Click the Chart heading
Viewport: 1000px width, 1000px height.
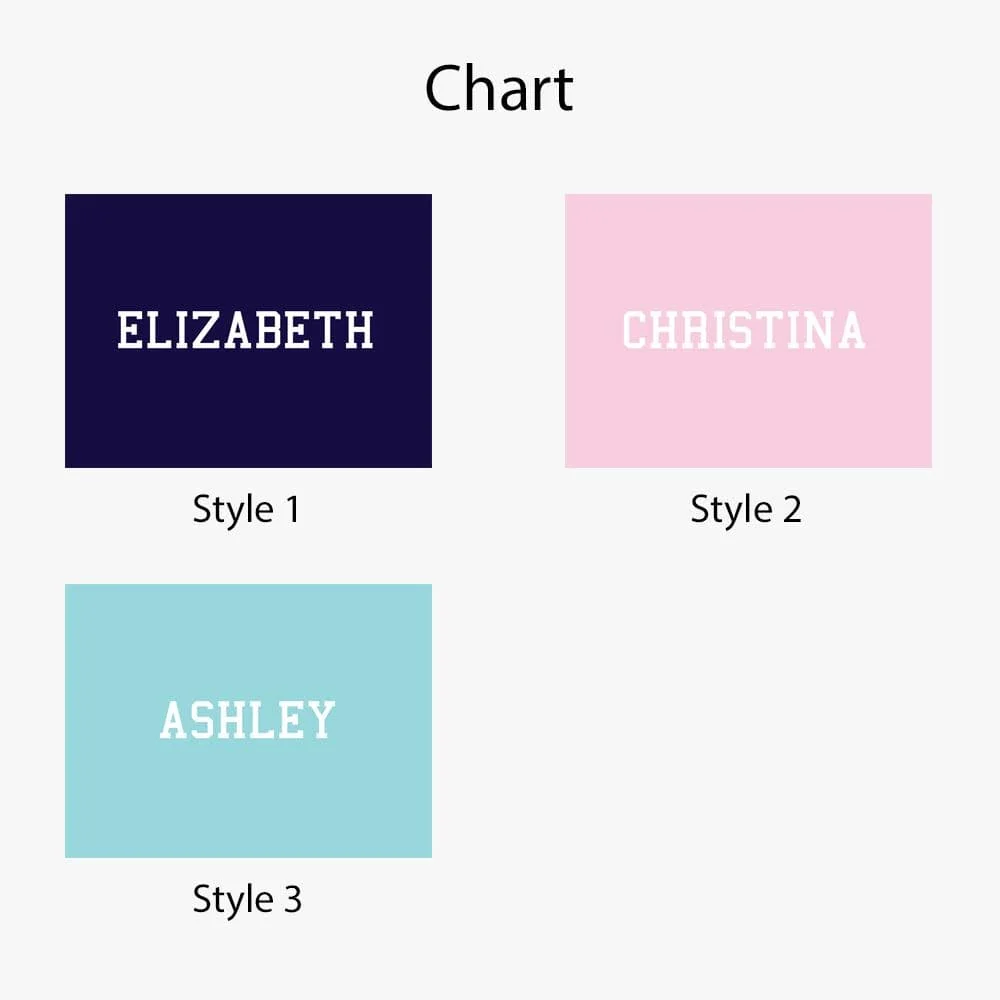[x=499, y=89]
